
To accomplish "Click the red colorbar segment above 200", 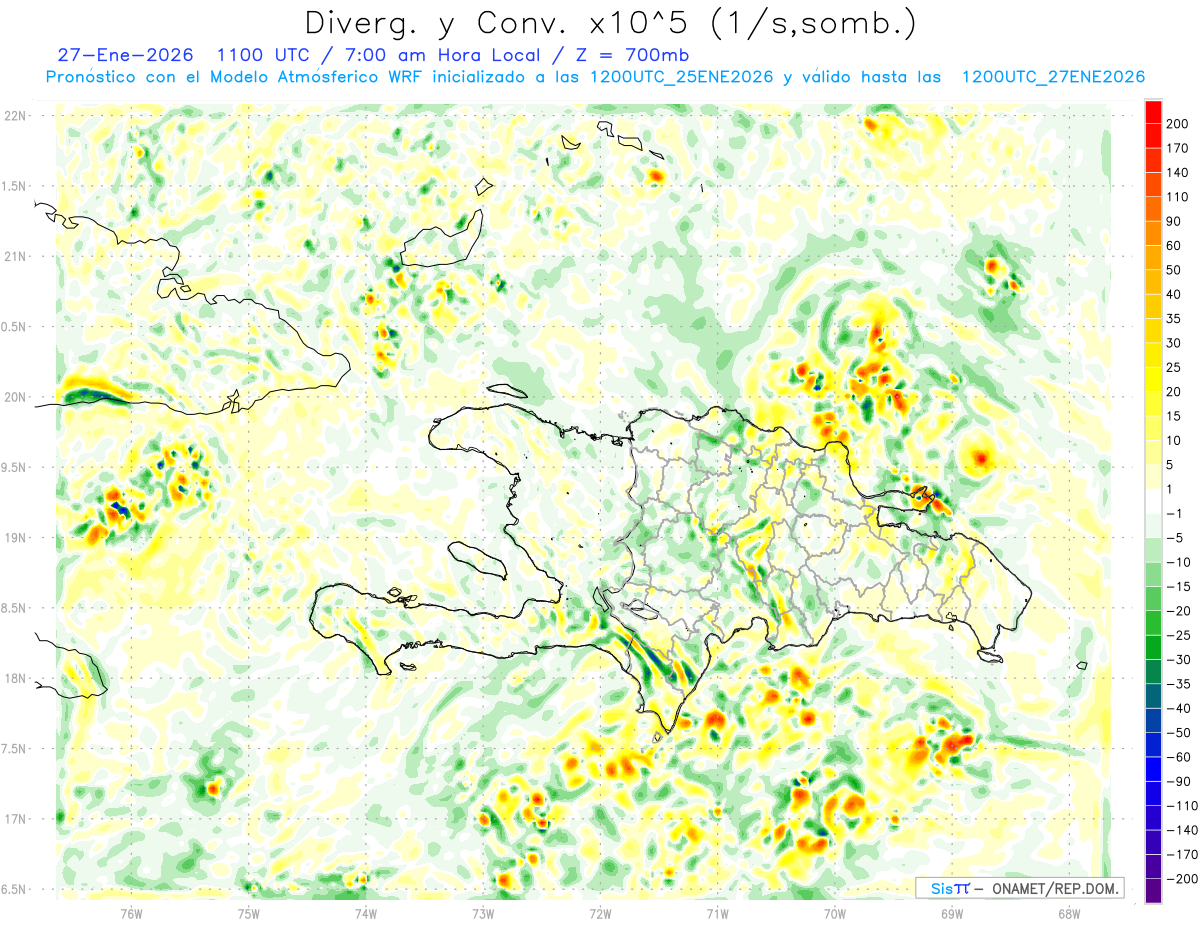I will click(1153, 110).
